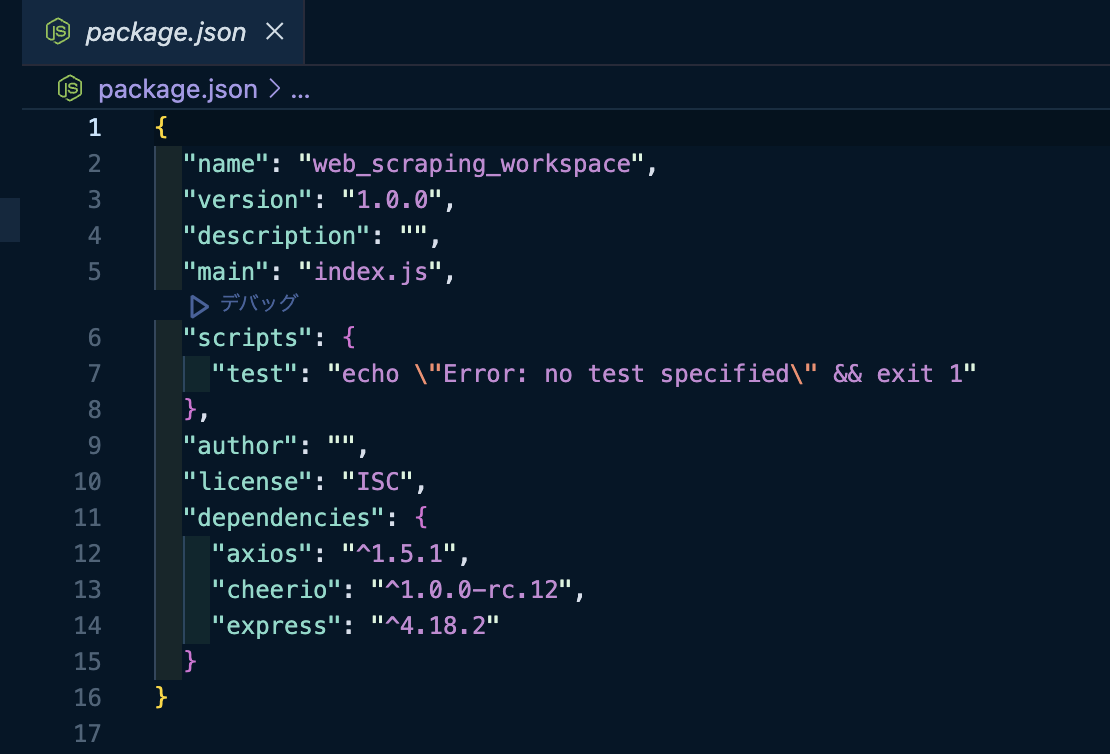This screenshot has height=754, width=1110.
Task: Click the "main" key text
Action: [226, 273]
